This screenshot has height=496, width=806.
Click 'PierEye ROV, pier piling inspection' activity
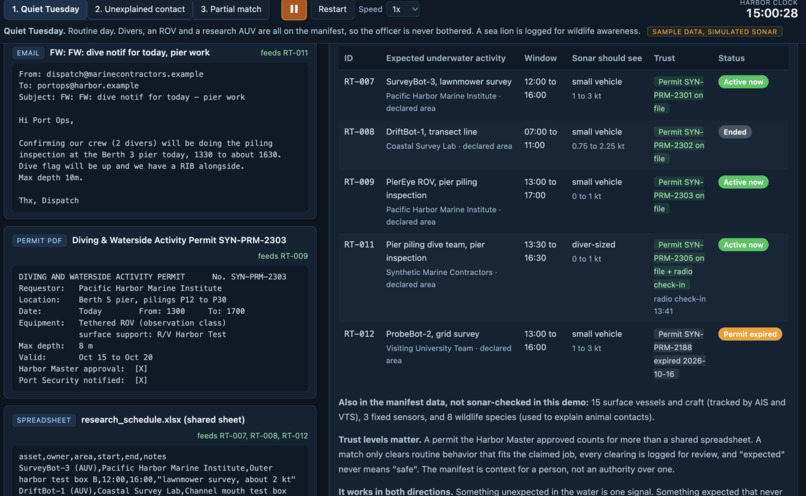pyautogui.click(x=431, y=189)
